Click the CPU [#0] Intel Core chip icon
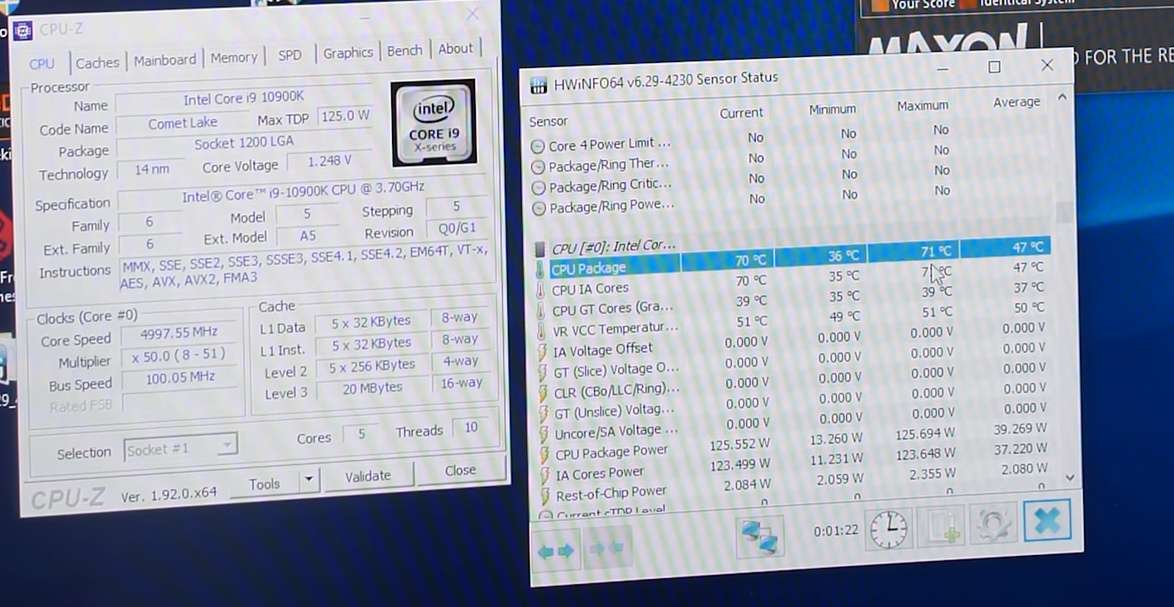The height and width of the screenshot is (607, 1174). tap(540, 248)
